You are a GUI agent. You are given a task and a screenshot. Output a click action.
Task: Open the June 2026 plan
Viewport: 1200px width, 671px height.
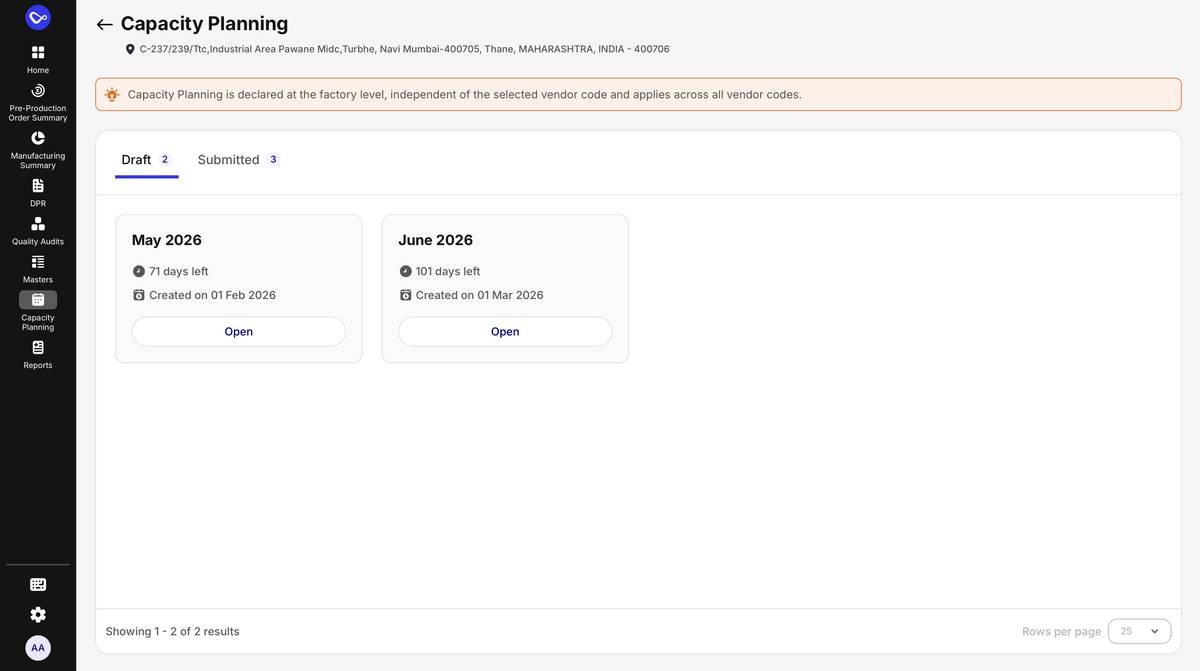pos(505,332)
